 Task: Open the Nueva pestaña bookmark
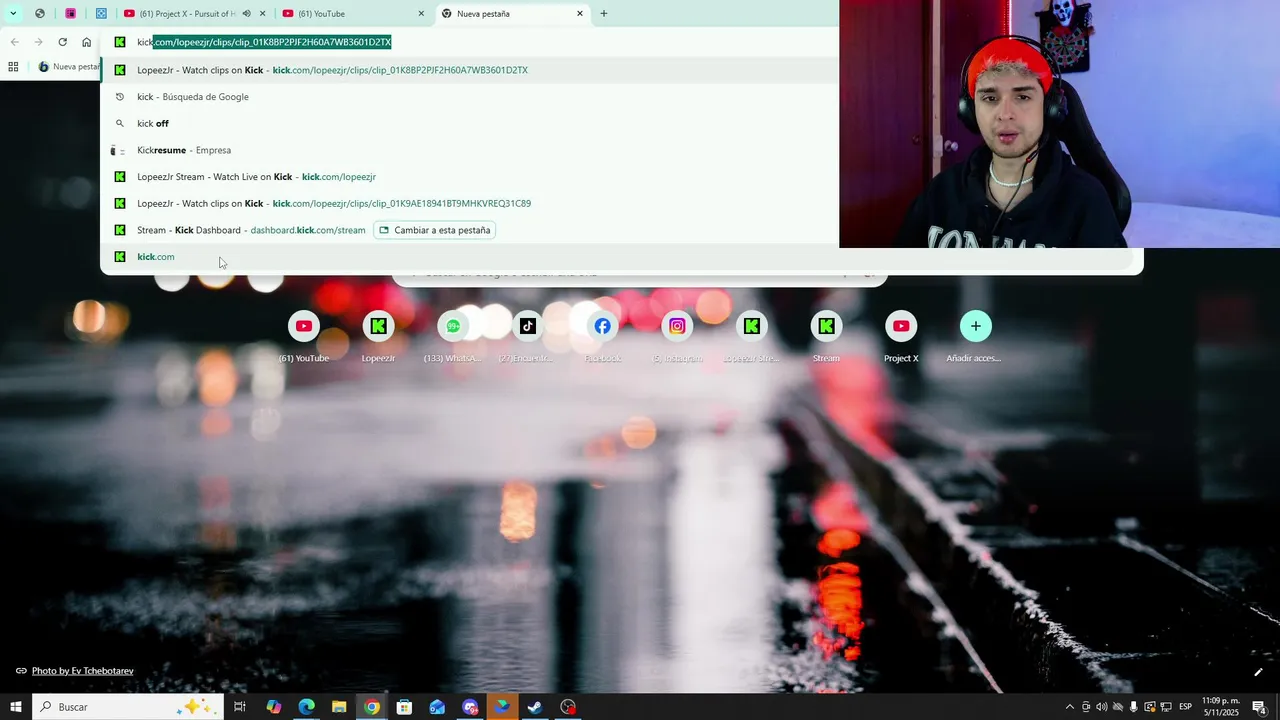click(68, 67)
